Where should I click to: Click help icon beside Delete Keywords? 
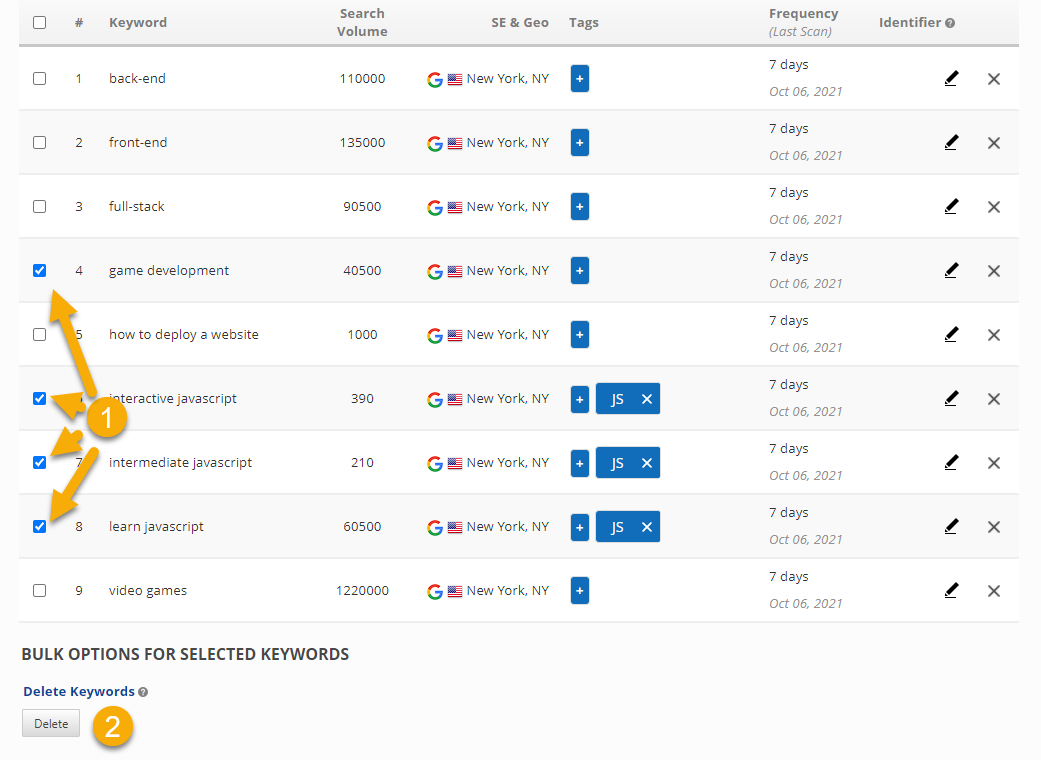click(144, 692)
